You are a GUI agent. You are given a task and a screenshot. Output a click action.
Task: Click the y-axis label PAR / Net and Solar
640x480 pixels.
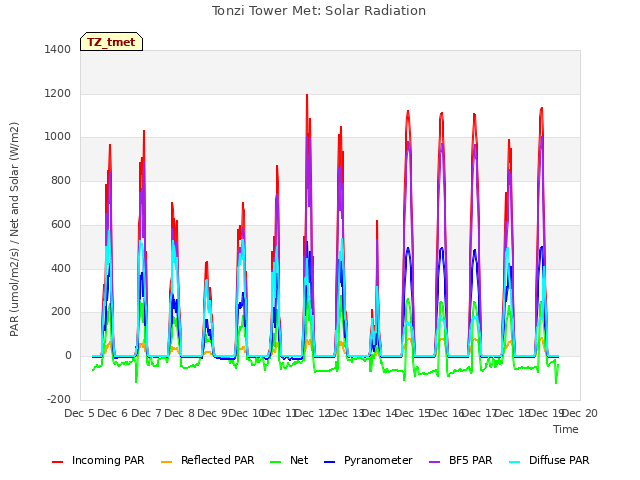tap(14, 229)
